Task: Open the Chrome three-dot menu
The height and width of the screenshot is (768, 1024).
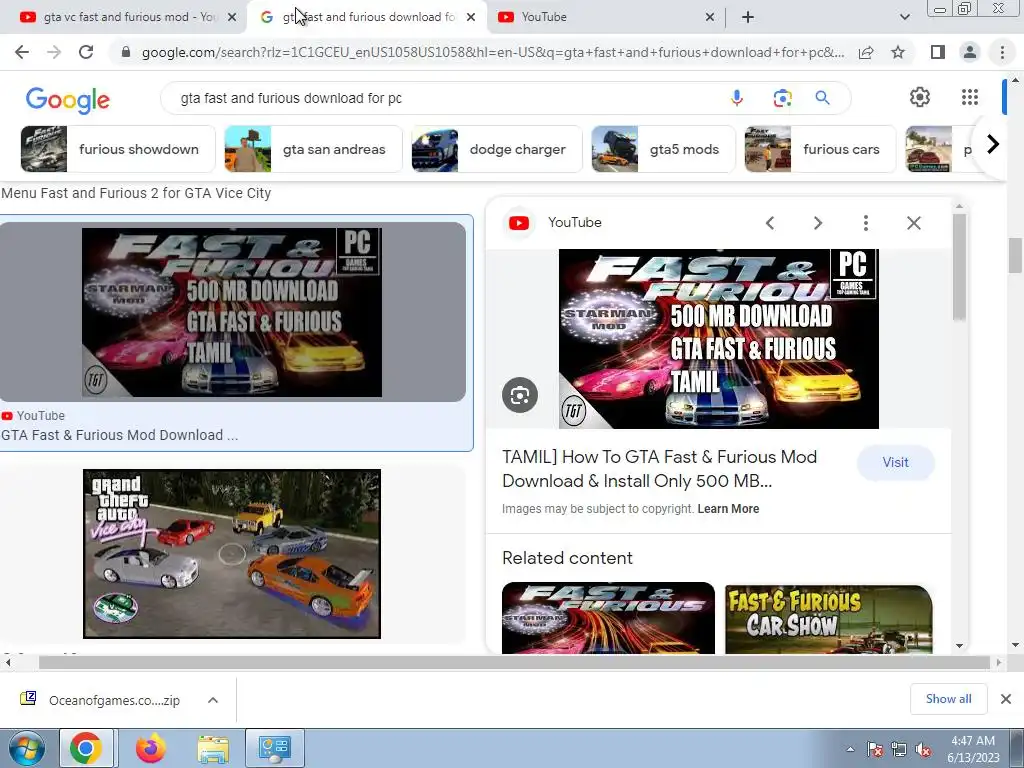Action: pos(1002,52)
